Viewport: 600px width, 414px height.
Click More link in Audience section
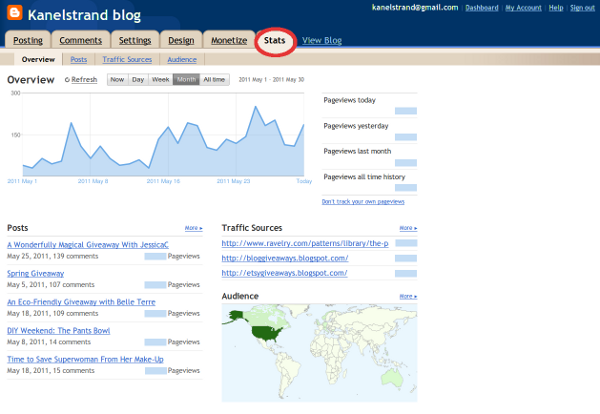[x=408, y=297]
